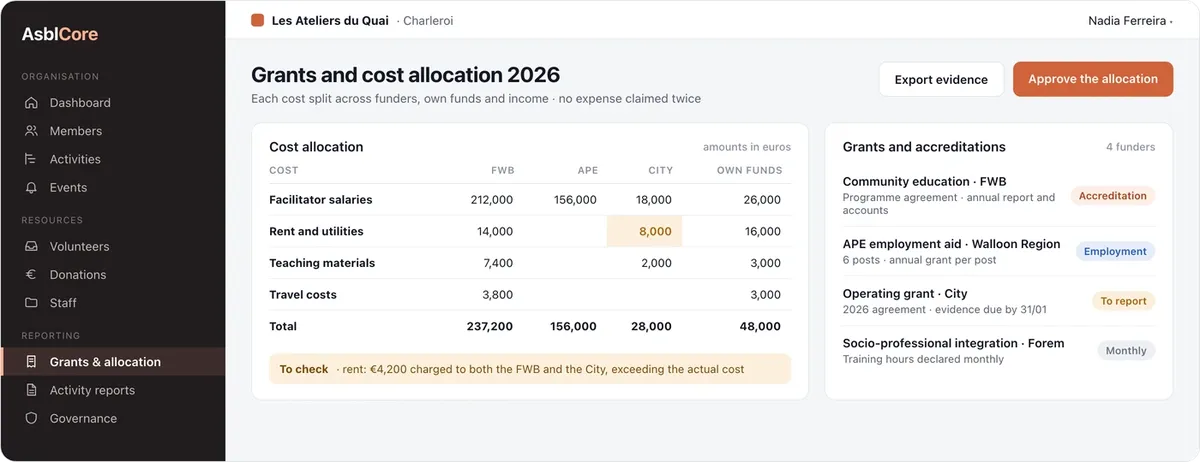
Task: Select the Teaching materials row label
Action: 322,263
